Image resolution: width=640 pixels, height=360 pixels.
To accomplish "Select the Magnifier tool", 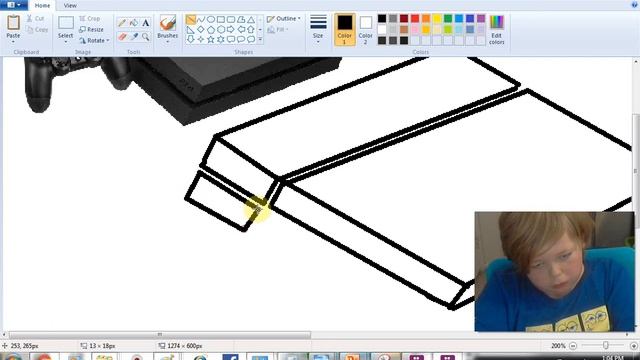I will coord(146,37).
